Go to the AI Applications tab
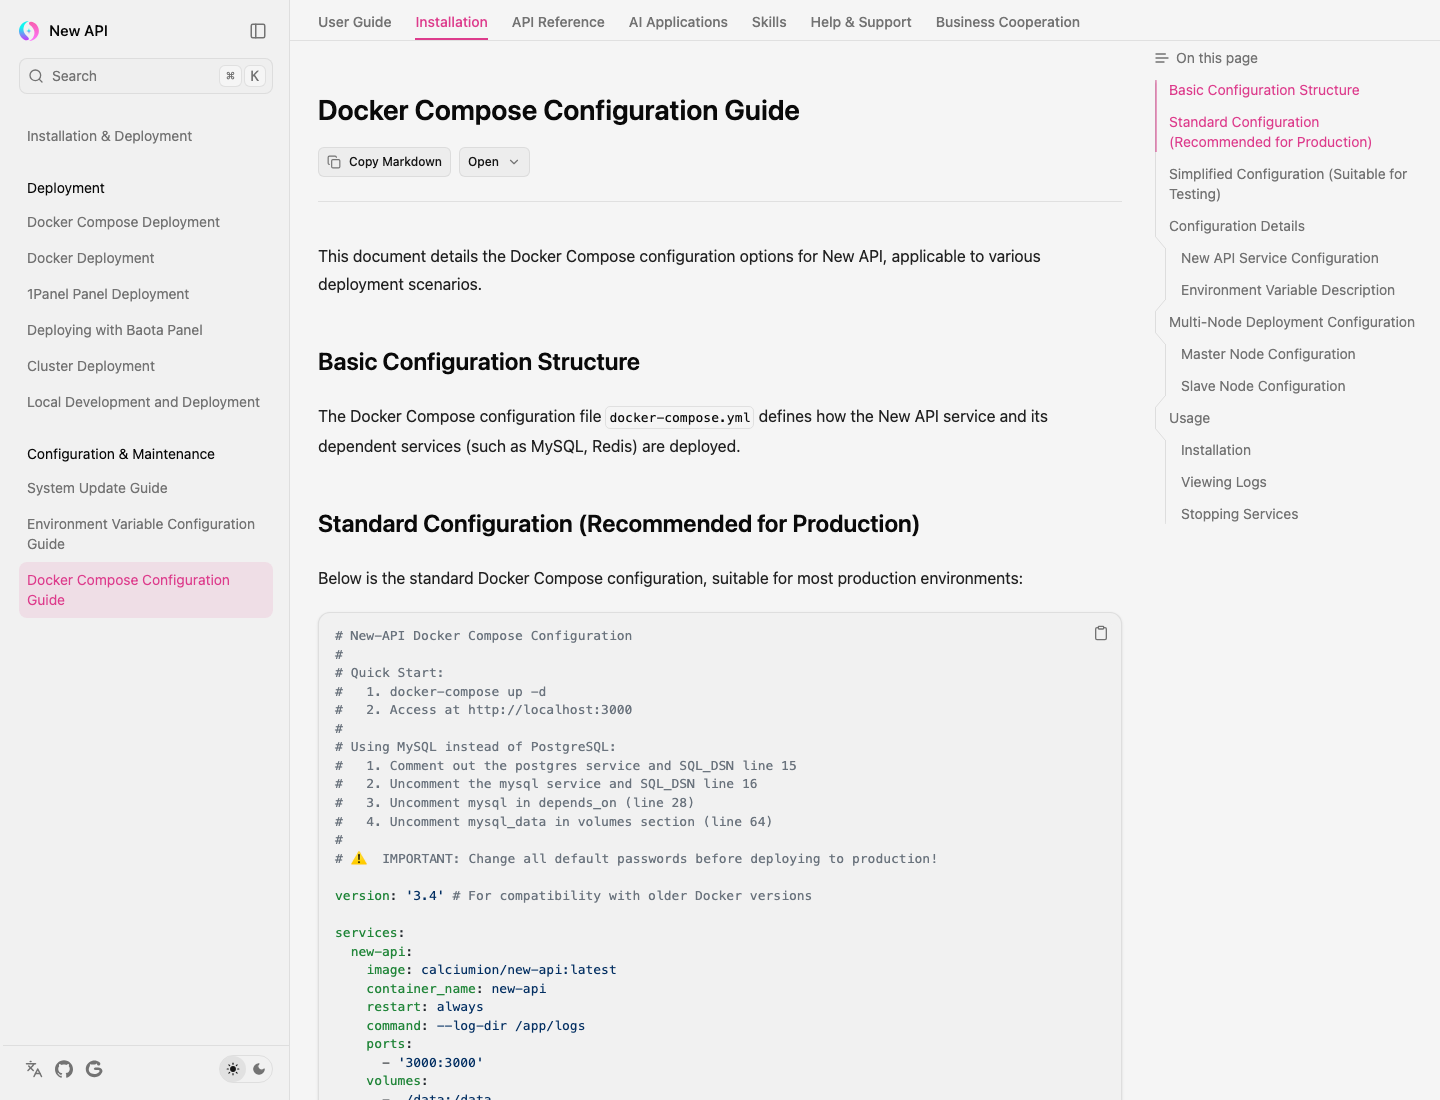The width and height of the screenshot is (1440, 1100). coord(678,22)
